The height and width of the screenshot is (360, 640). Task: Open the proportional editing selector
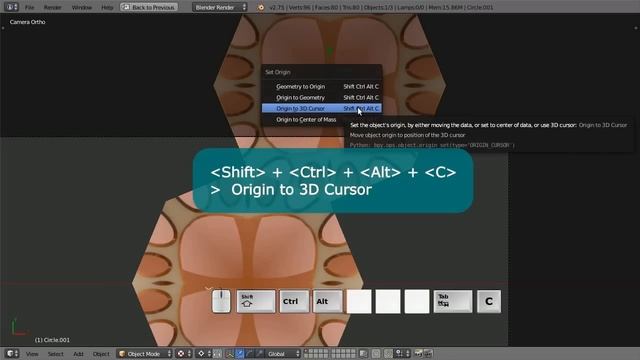coord(376,354)
